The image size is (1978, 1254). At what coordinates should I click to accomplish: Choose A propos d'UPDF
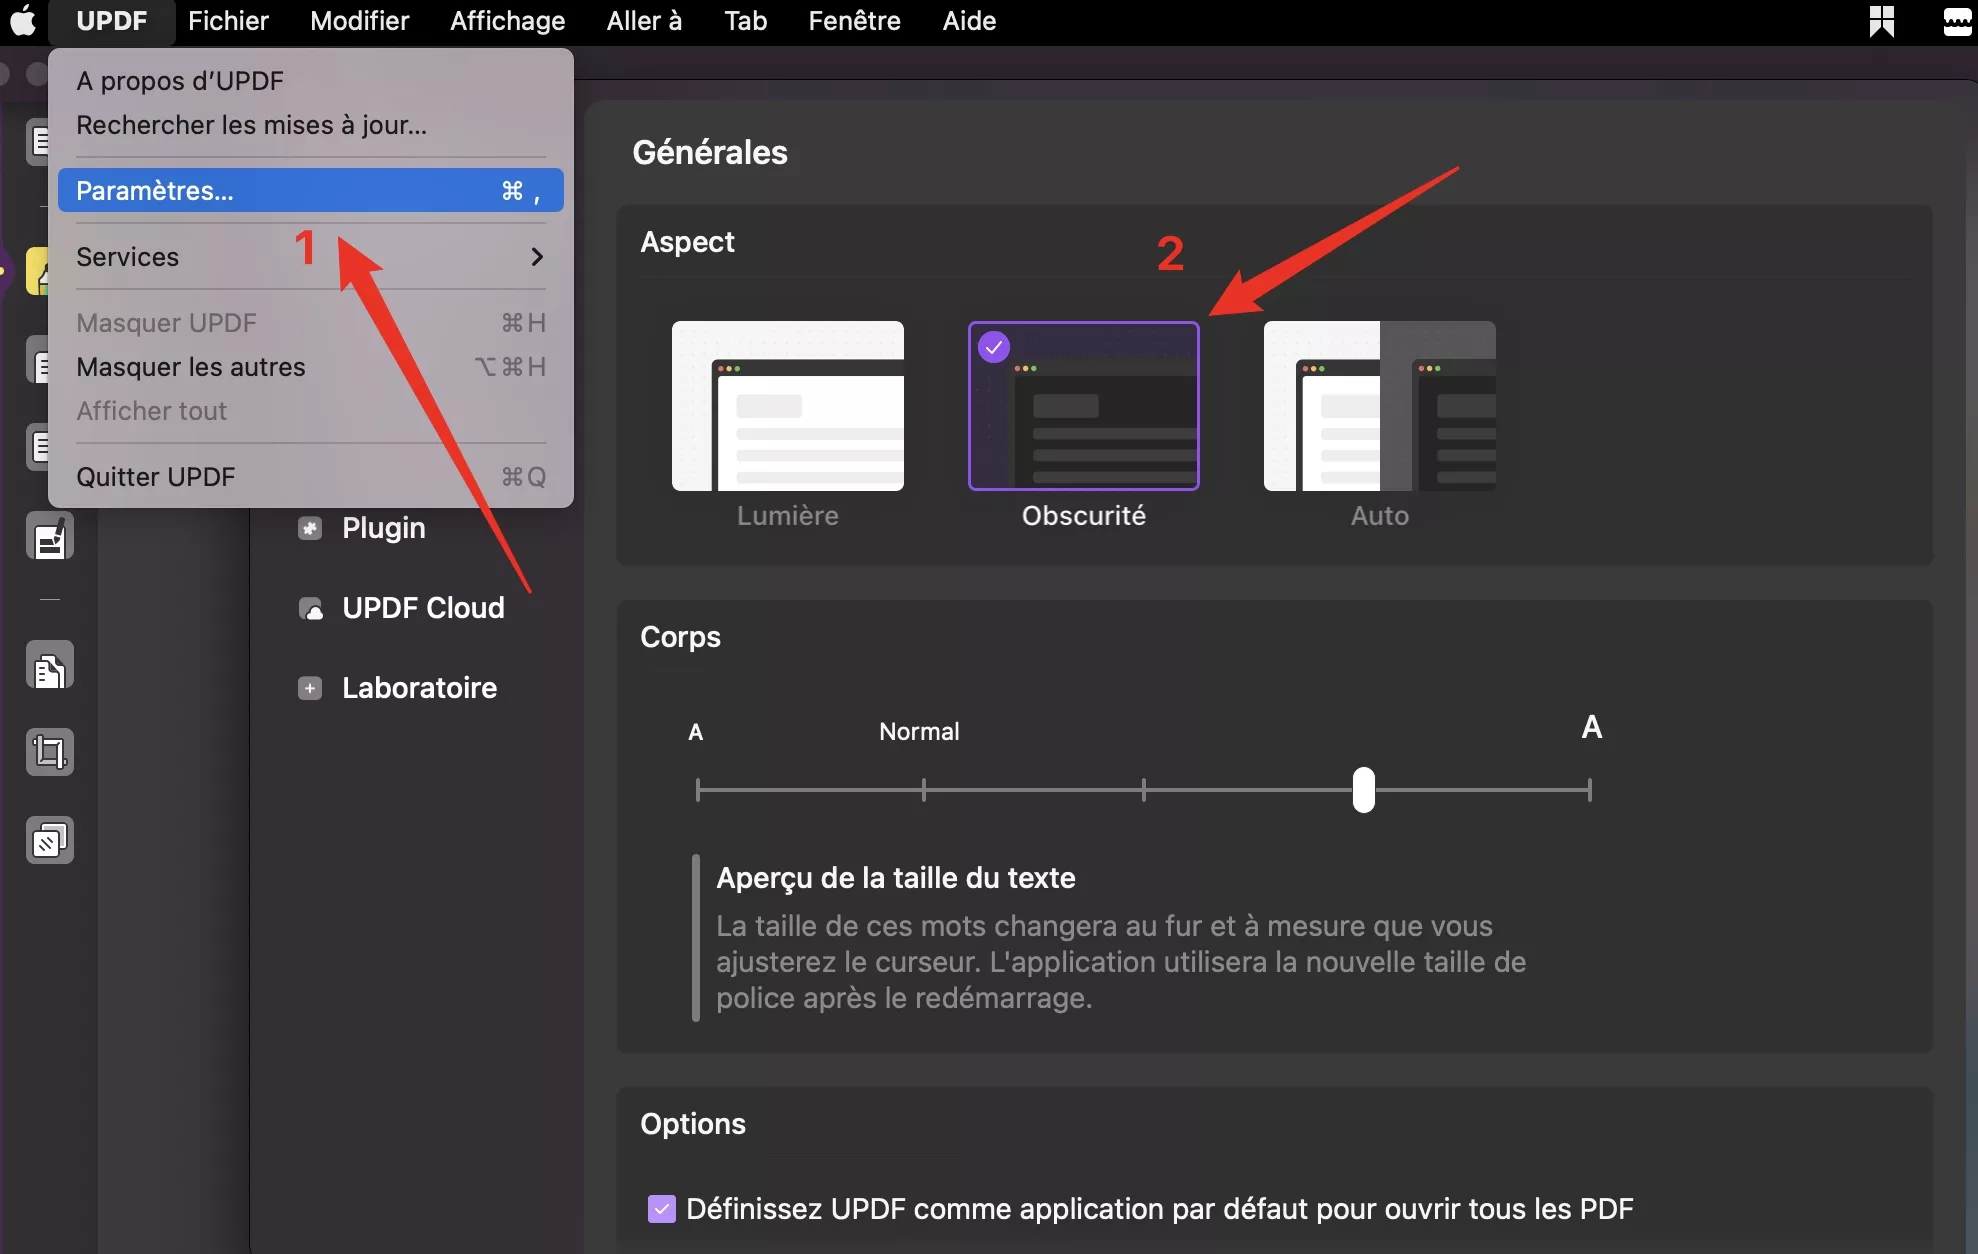(310, 81)
